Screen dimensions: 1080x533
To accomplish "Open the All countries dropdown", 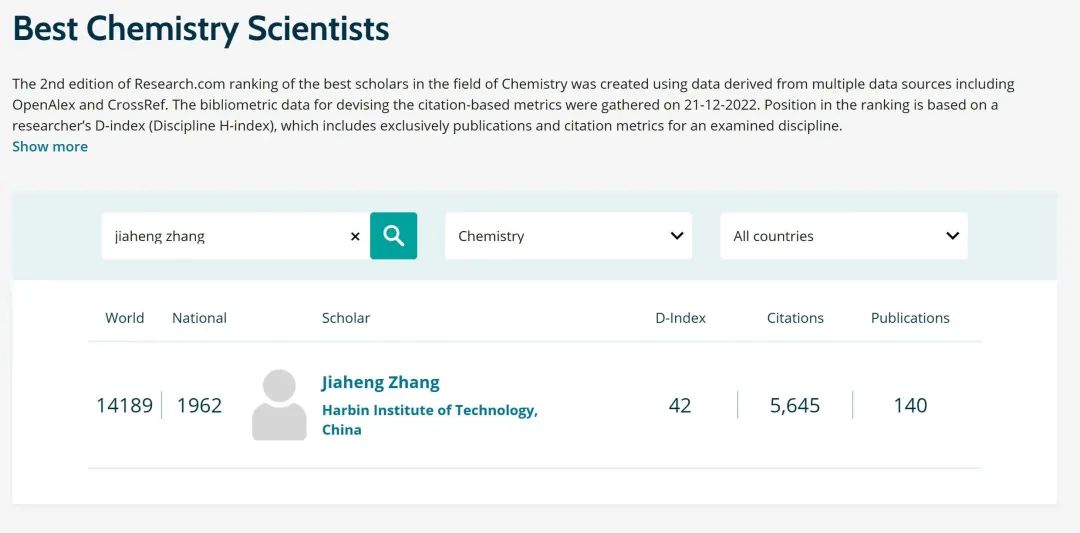I will point(844,236).
